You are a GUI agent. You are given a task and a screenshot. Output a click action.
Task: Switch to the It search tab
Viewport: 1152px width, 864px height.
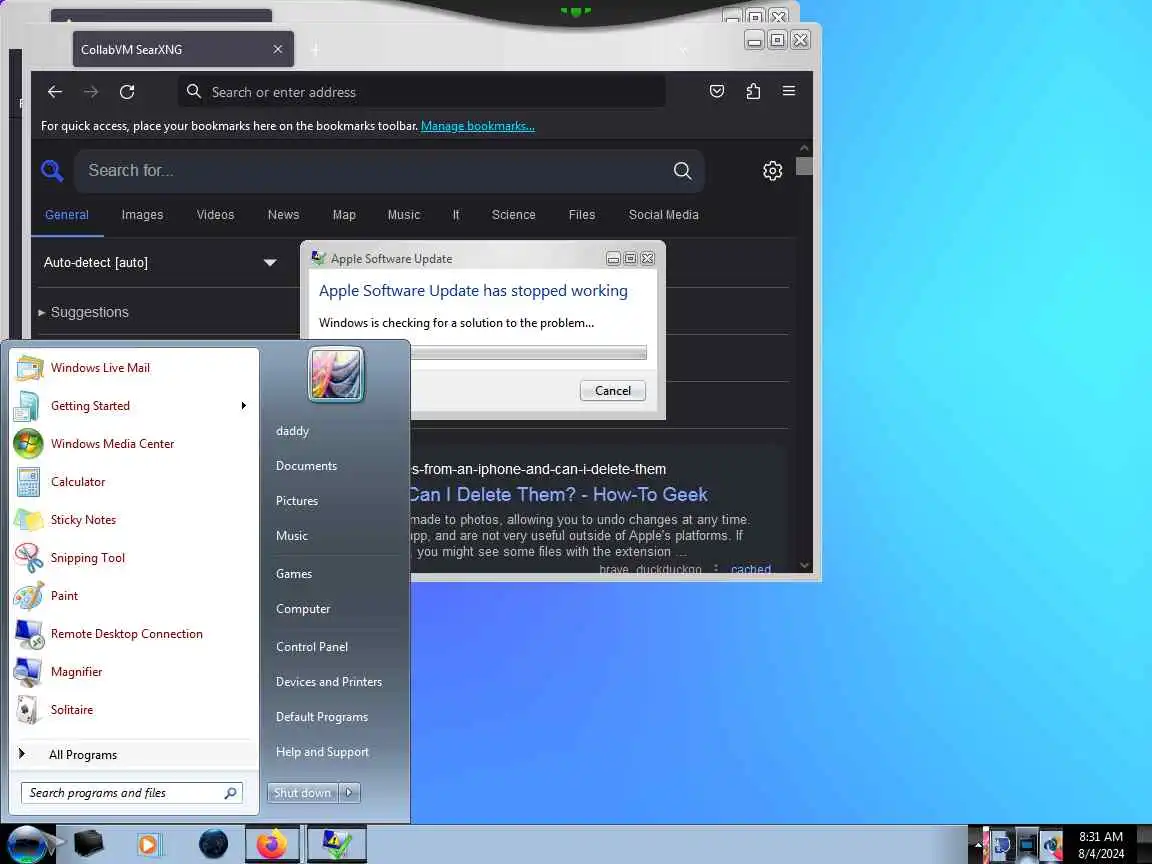456,215
